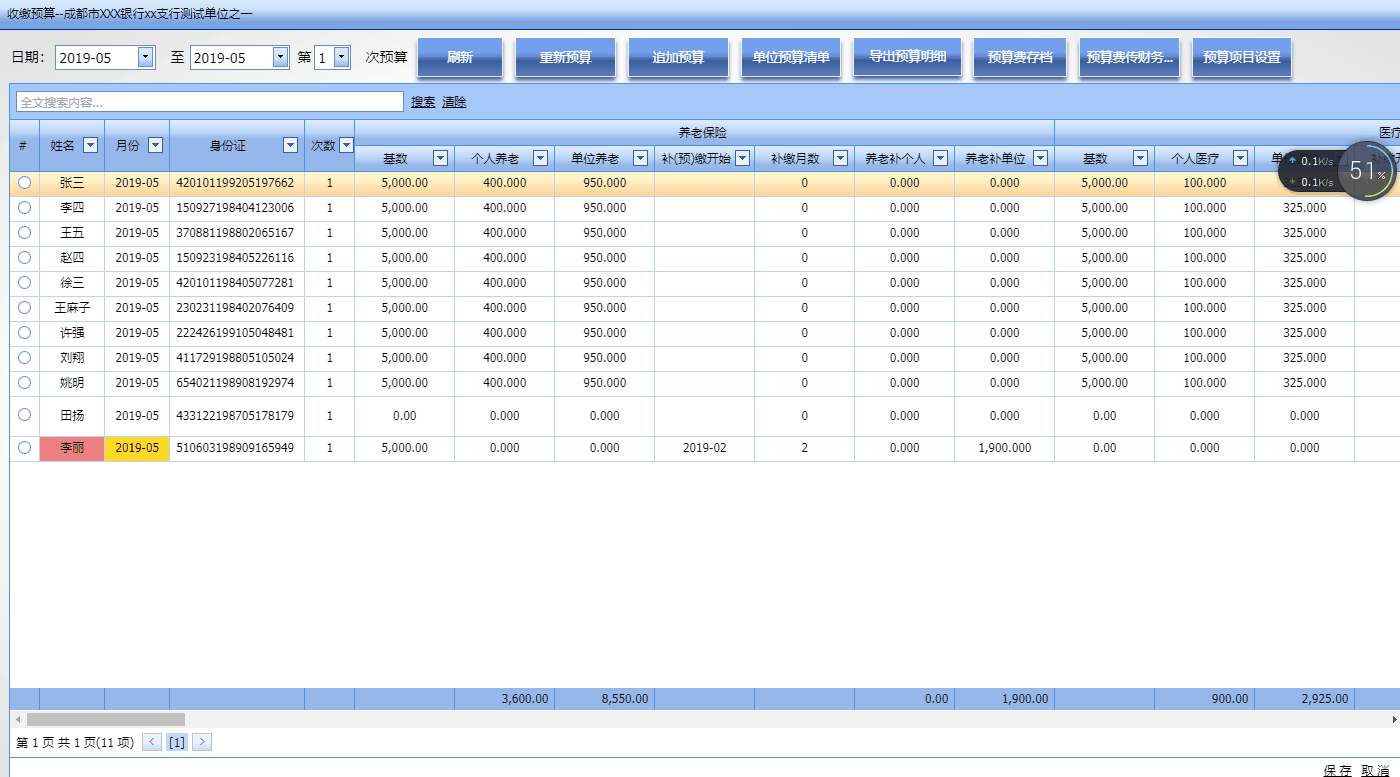Click the 保存 link at bottom

coord(1337,770)
